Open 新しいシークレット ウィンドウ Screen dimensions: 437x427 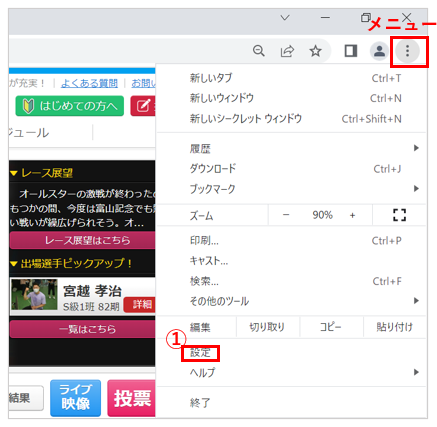point(291,119)
